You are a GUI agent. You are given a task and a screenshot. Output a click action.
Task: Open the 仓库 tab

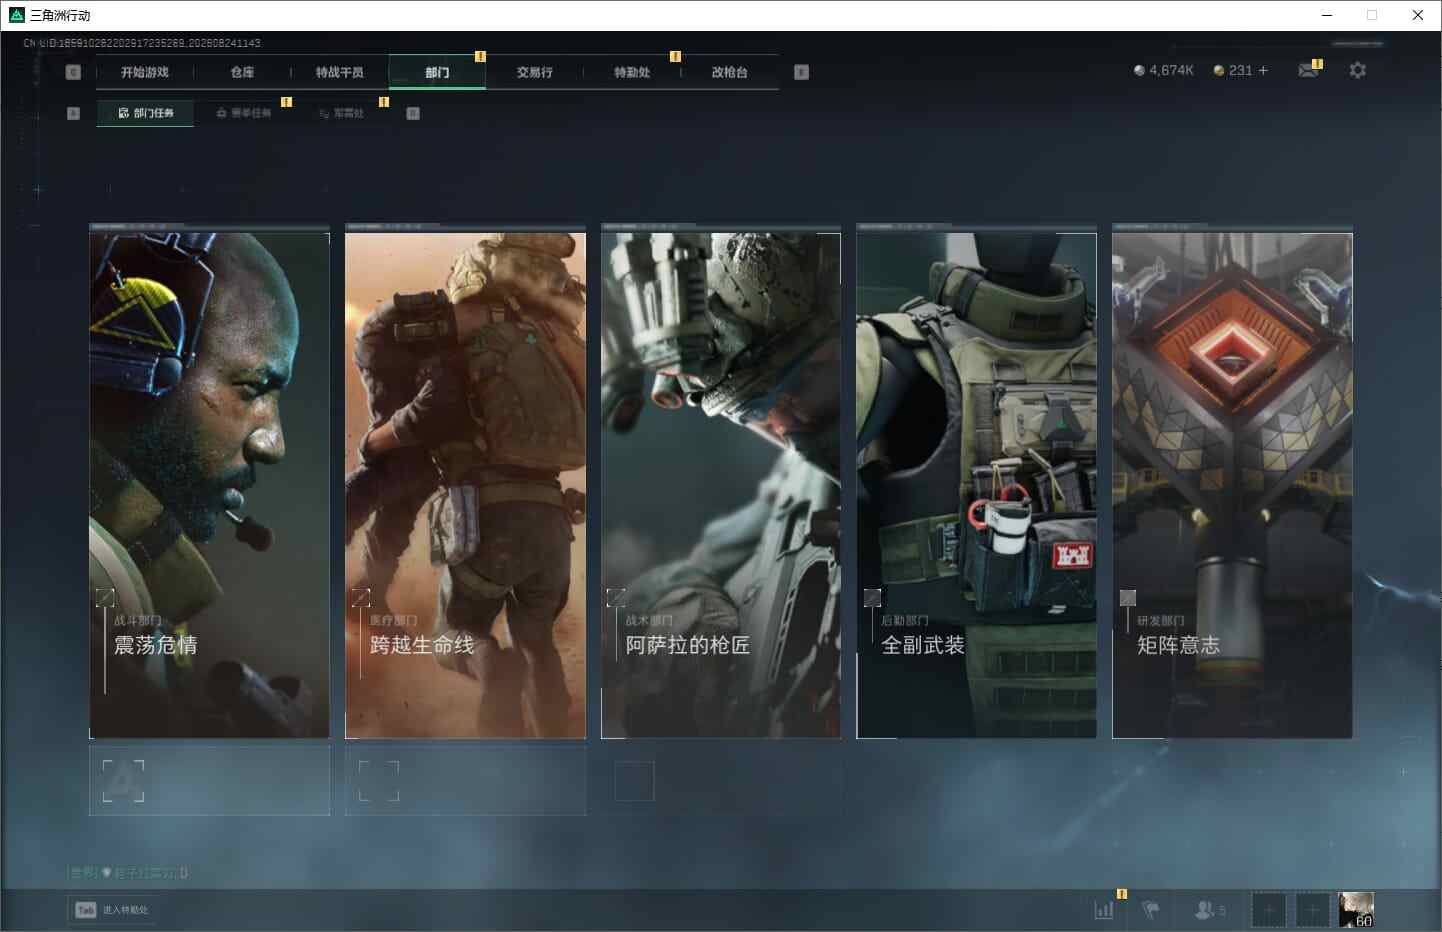(242, 72)
